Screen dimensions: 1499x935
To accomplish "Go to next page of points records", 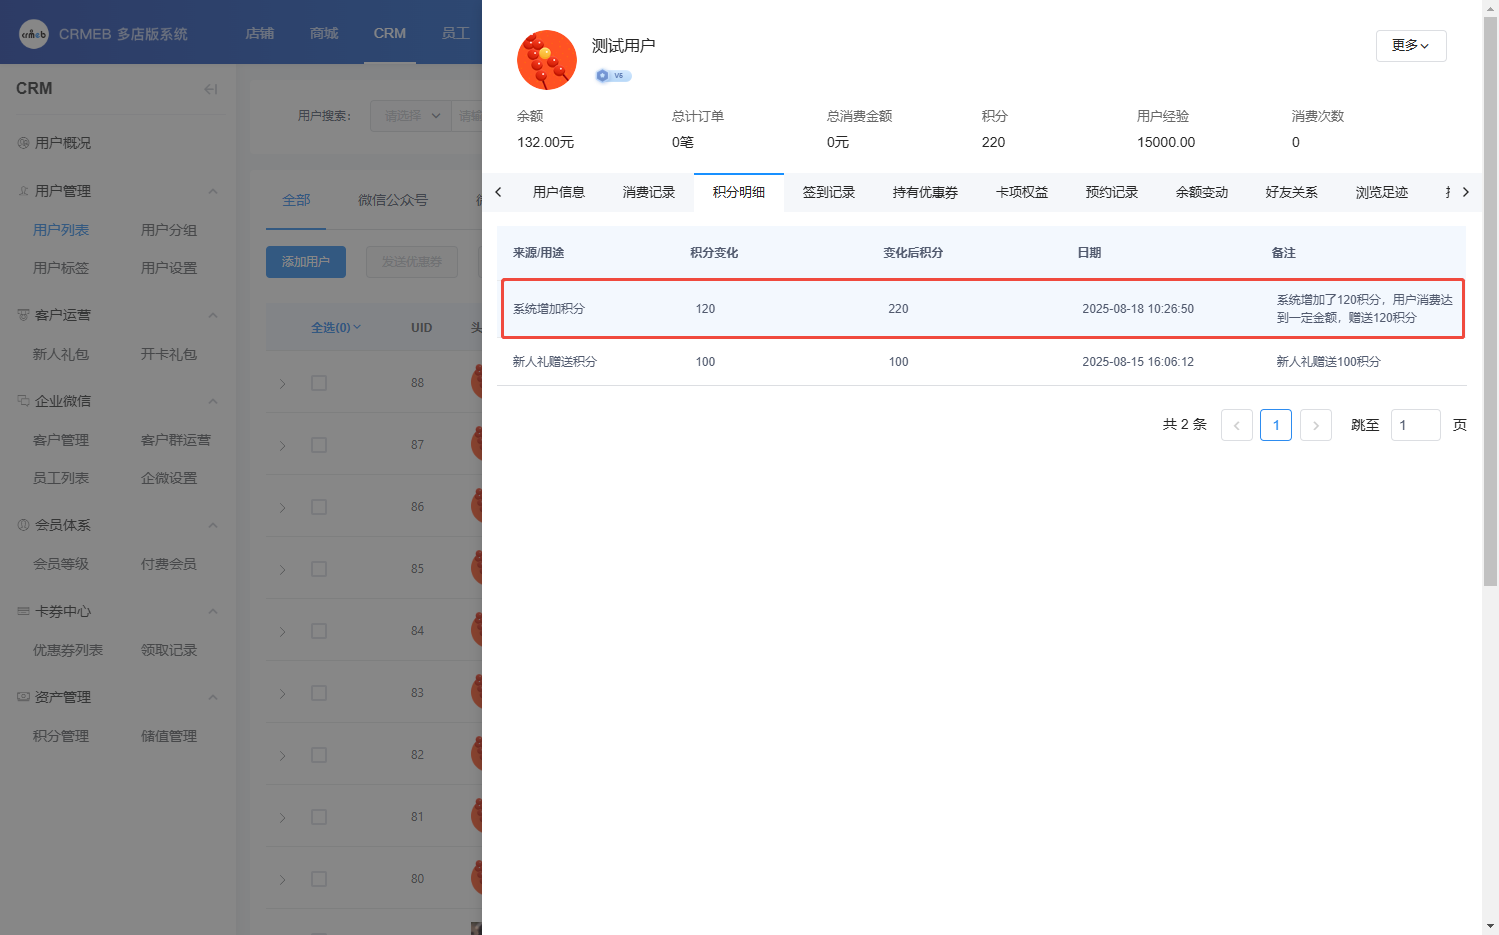I will tap(1315, 425).
